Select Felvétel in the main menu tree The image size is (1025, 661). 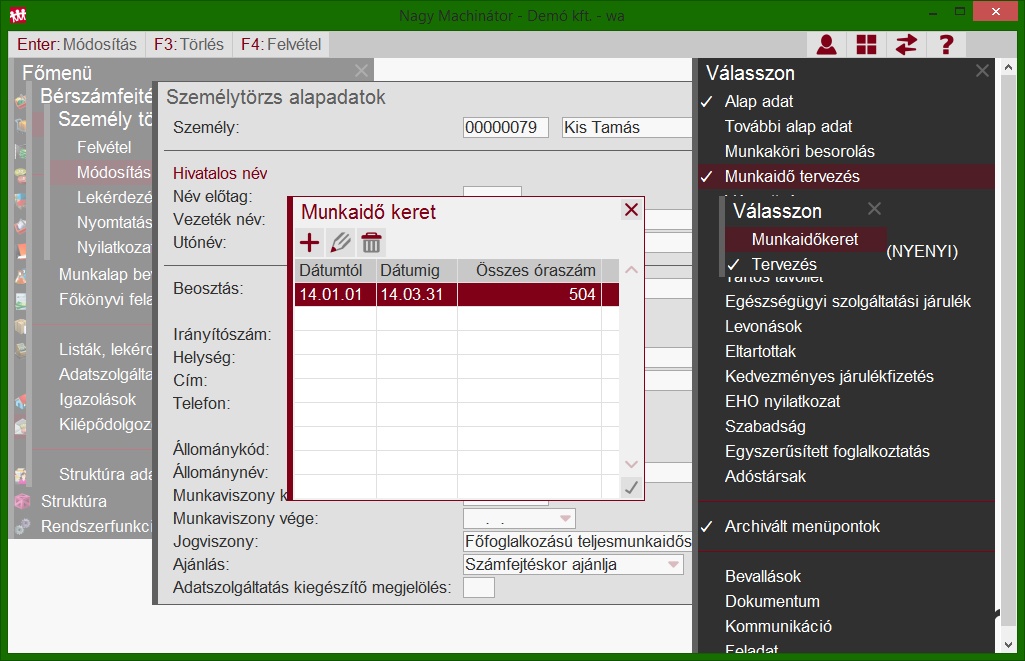point(104,147)
